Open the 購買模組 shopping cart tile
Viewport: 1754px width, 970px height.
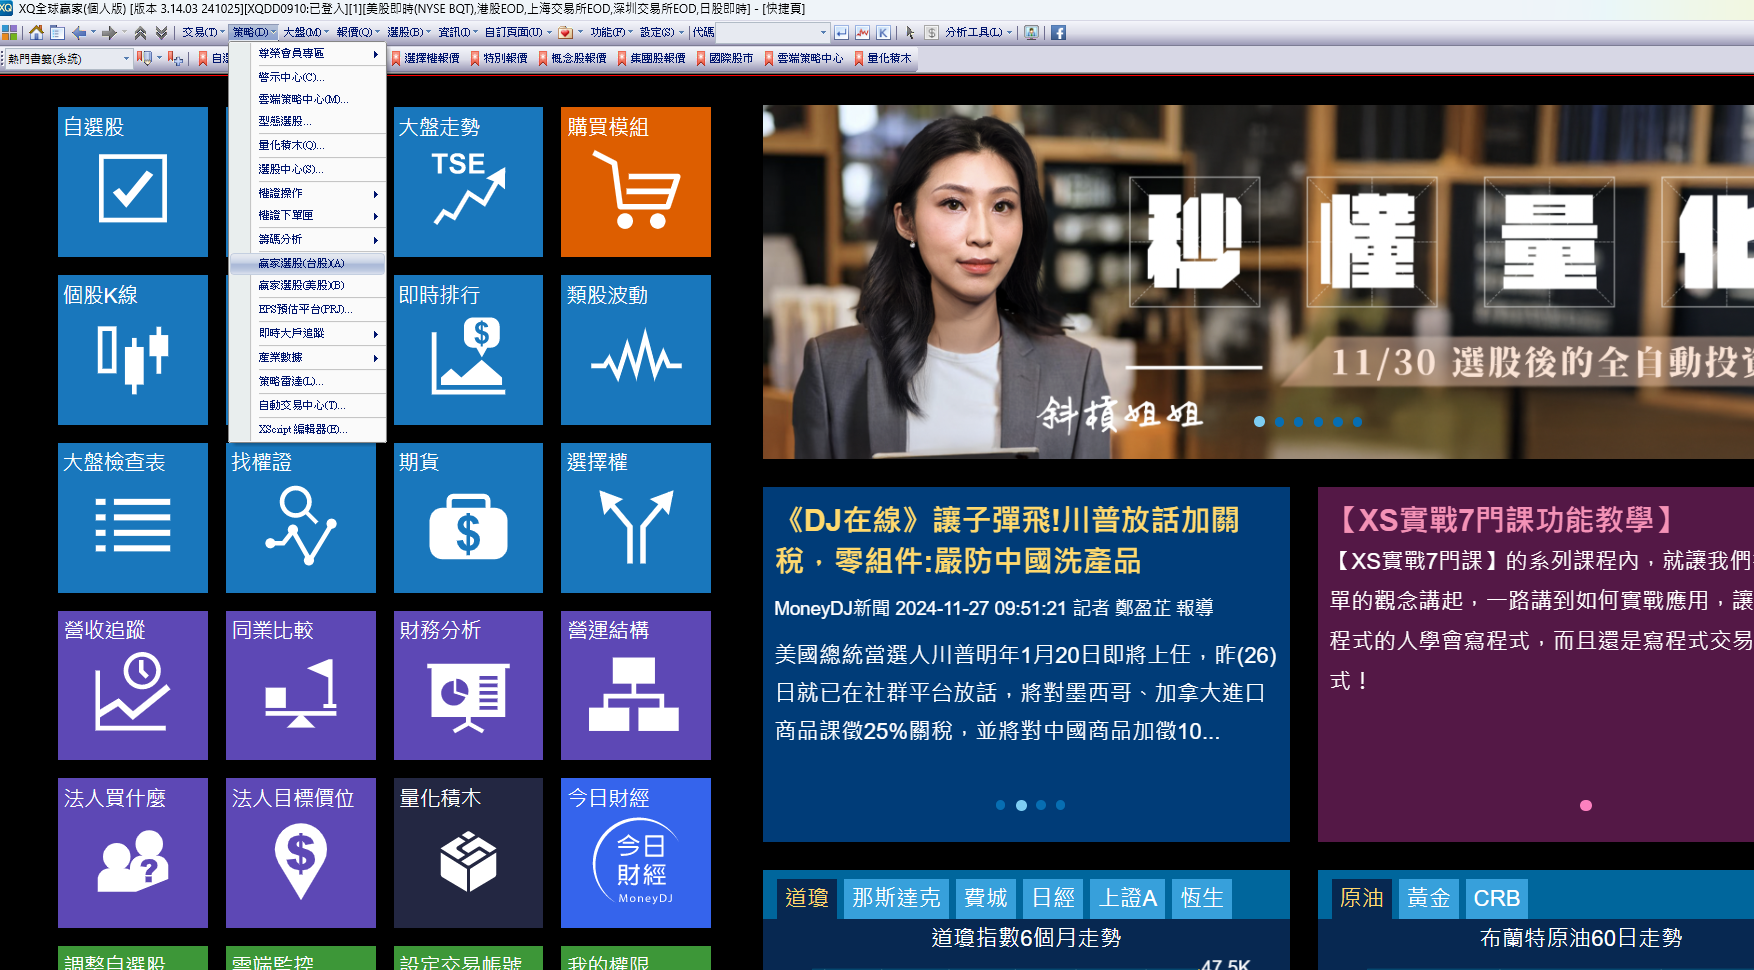pos(635,182)
